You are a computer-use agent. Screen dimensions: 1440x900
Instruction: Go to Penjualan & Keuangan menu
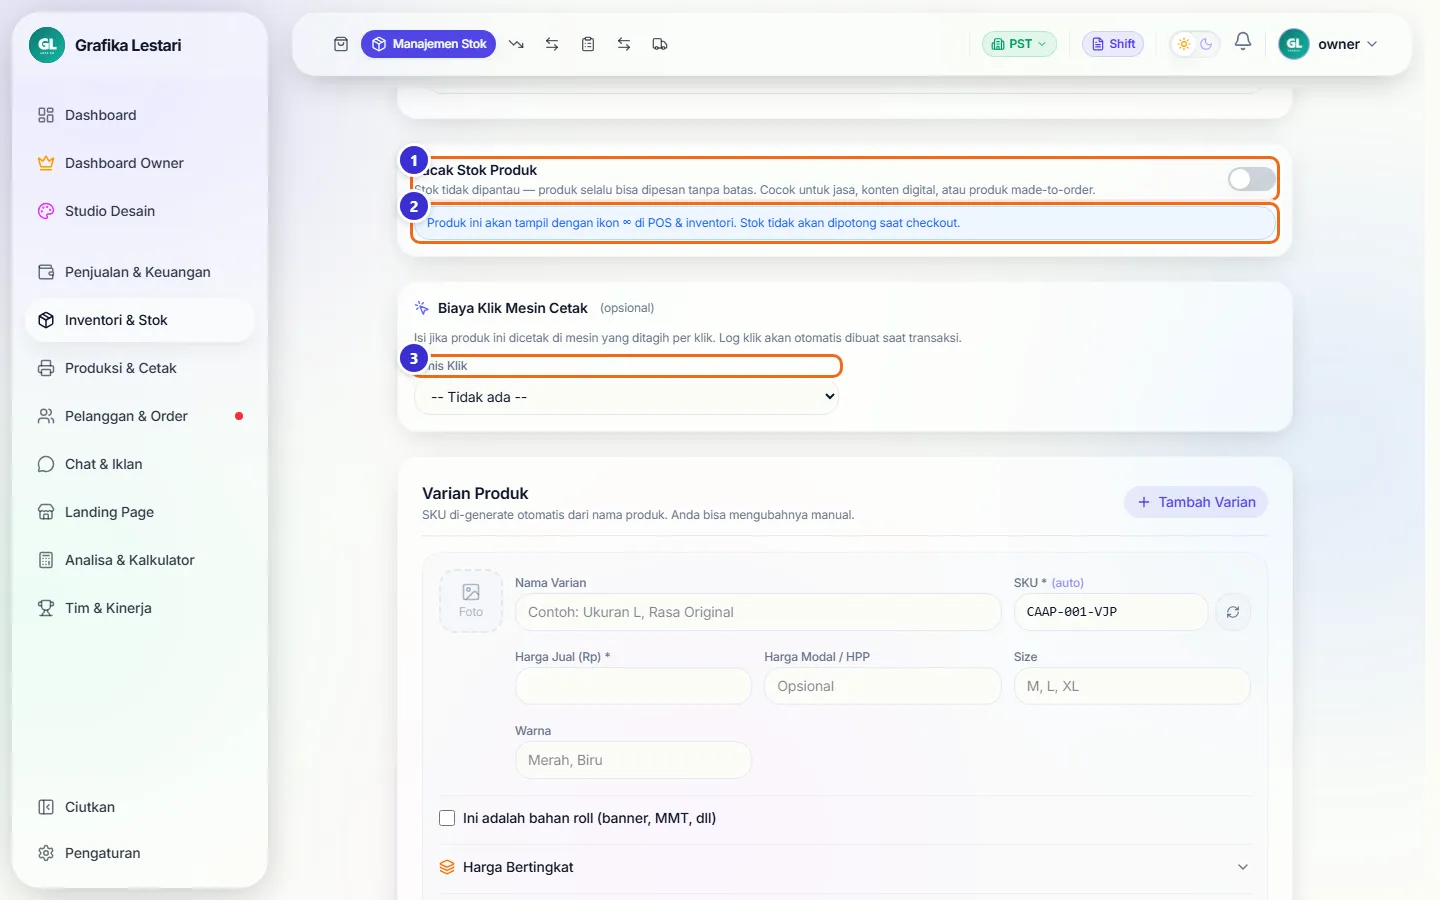(139, 272)
